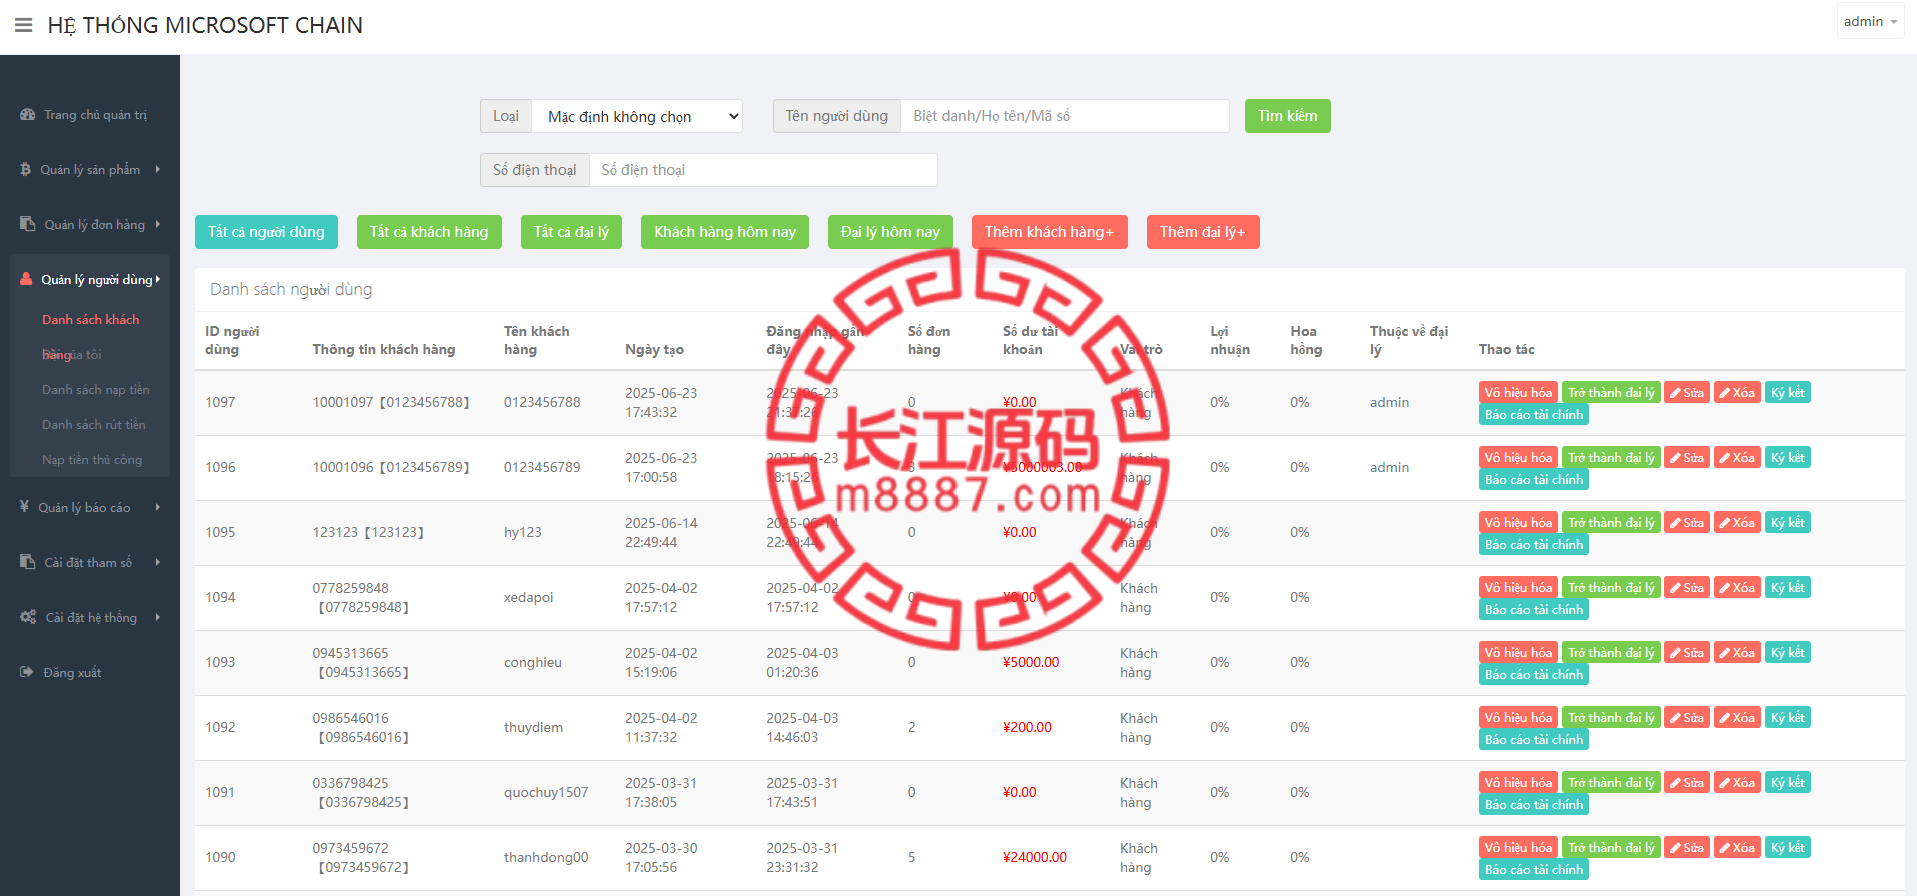Screen dimensions: 1917x896
Task: Open Báo cáo tài chính for user 1097
Action: point(1534,415)
